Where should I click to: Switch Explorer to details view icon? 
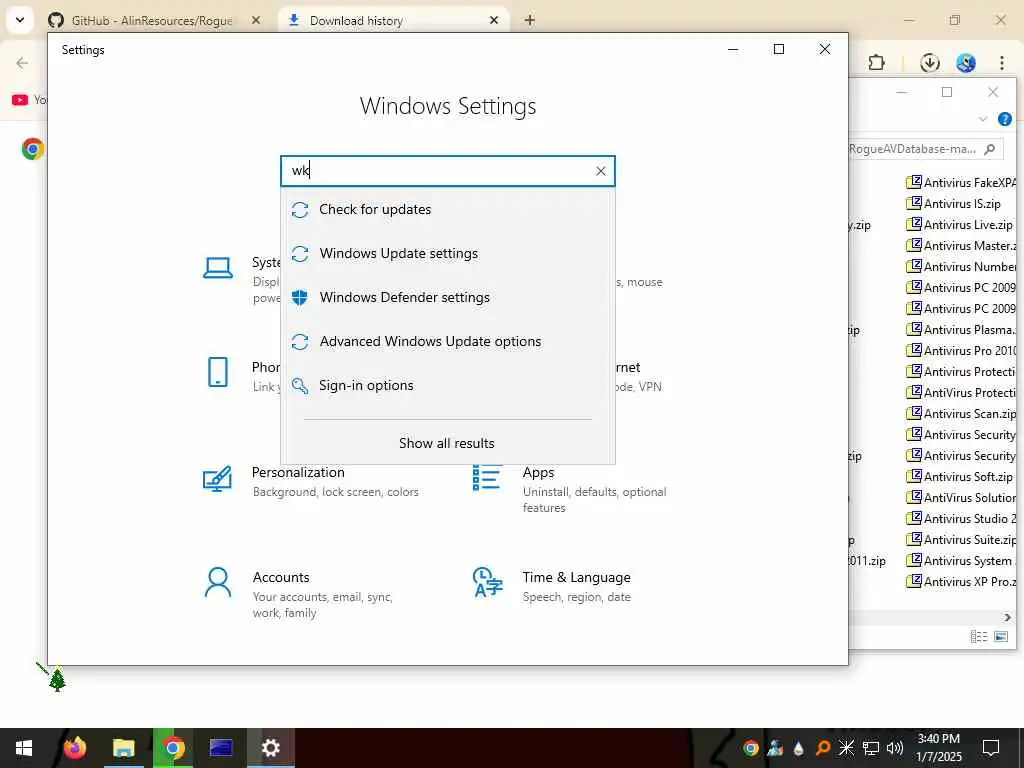[x=978, y=636]
